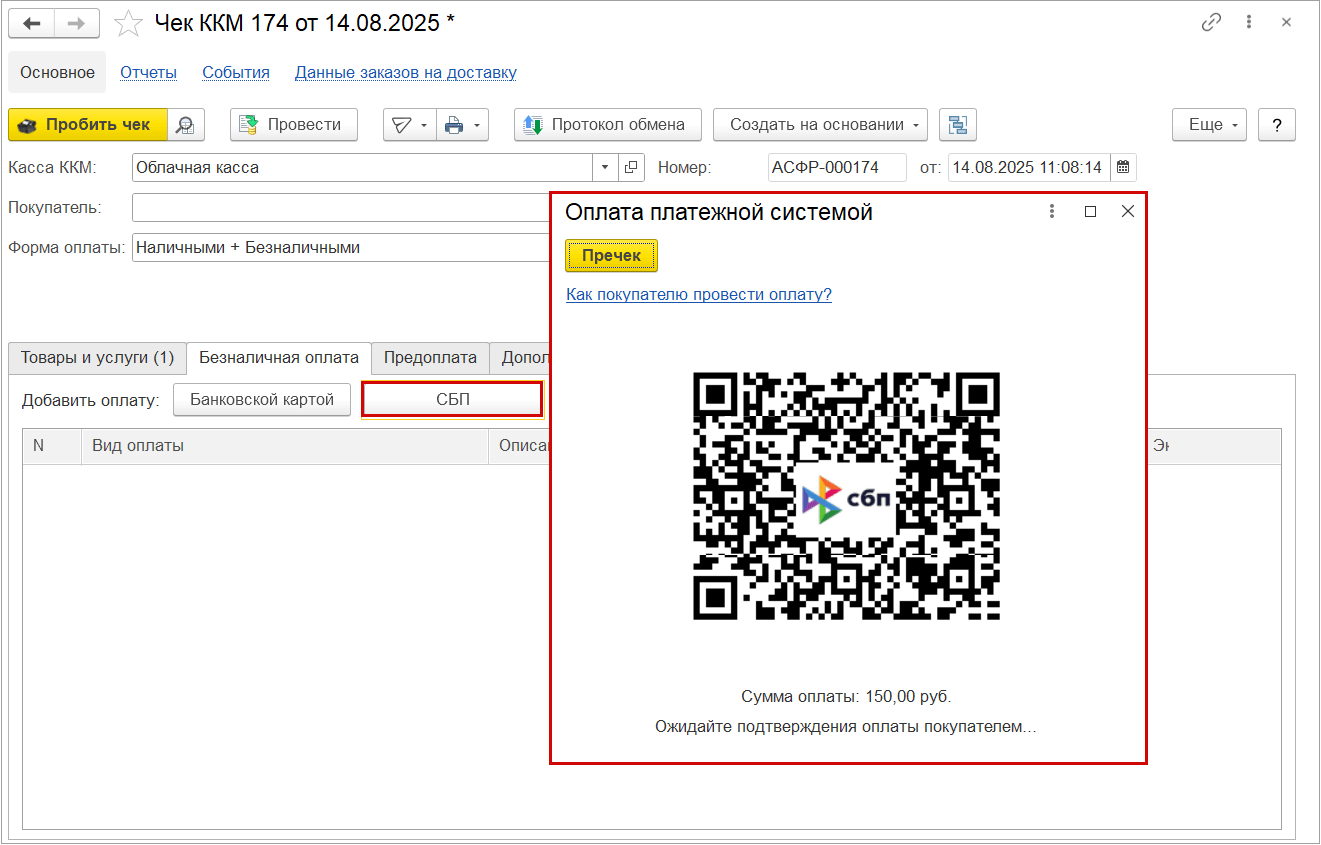Image resolution: width=1321 pixels, height=845 pixels.
Task: Click the Пречек button
Action: click(612, 255)
